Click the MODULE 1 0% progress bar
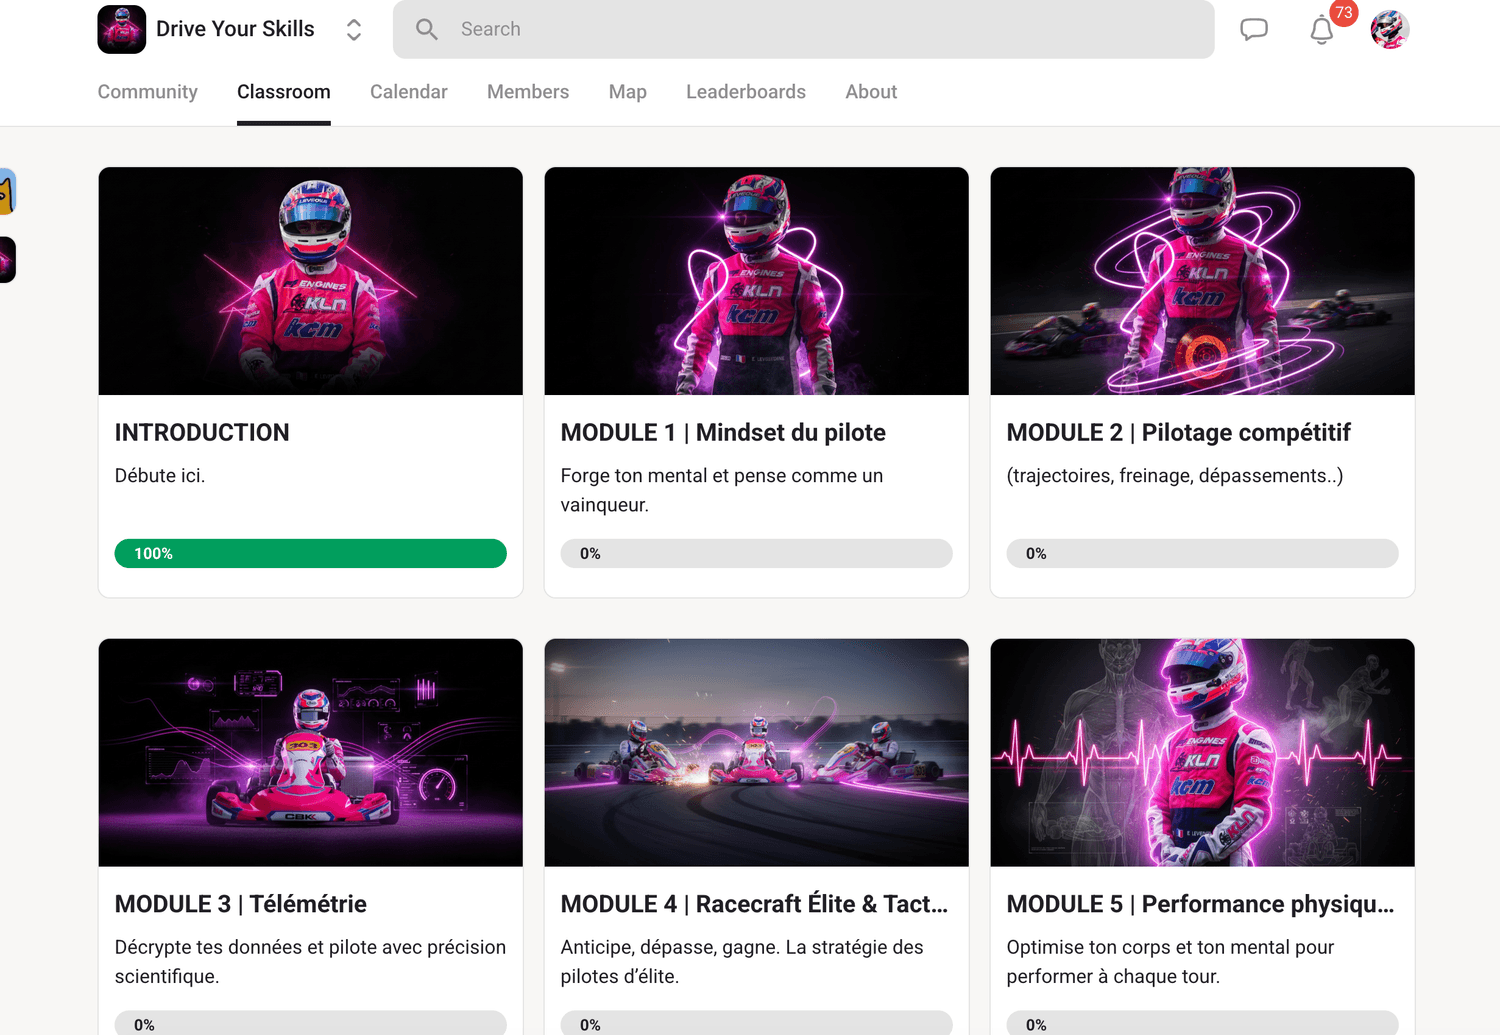Screen dimensions: 1500x1035 [757, 554]
